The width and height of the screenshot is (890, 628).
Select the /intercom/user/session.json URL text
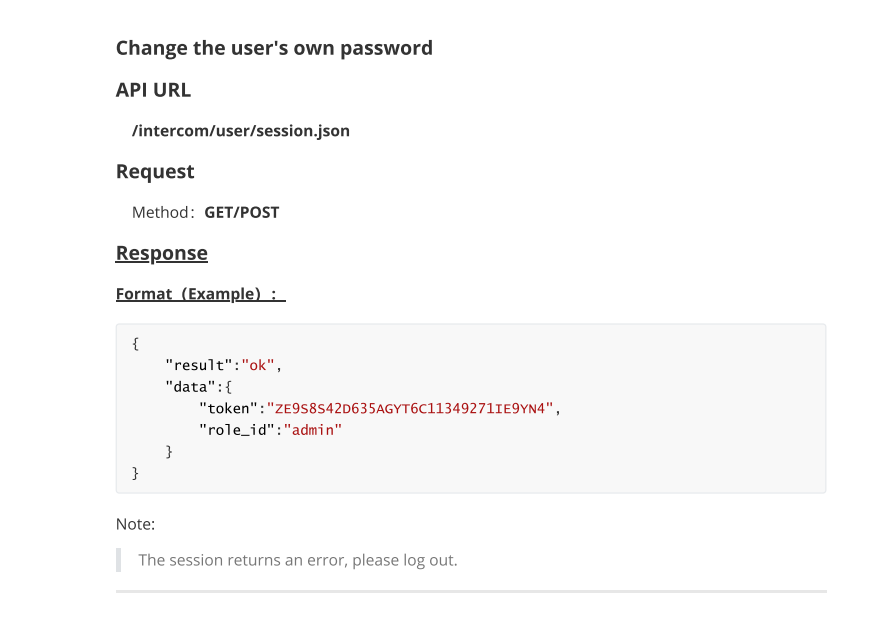(241, 131)
